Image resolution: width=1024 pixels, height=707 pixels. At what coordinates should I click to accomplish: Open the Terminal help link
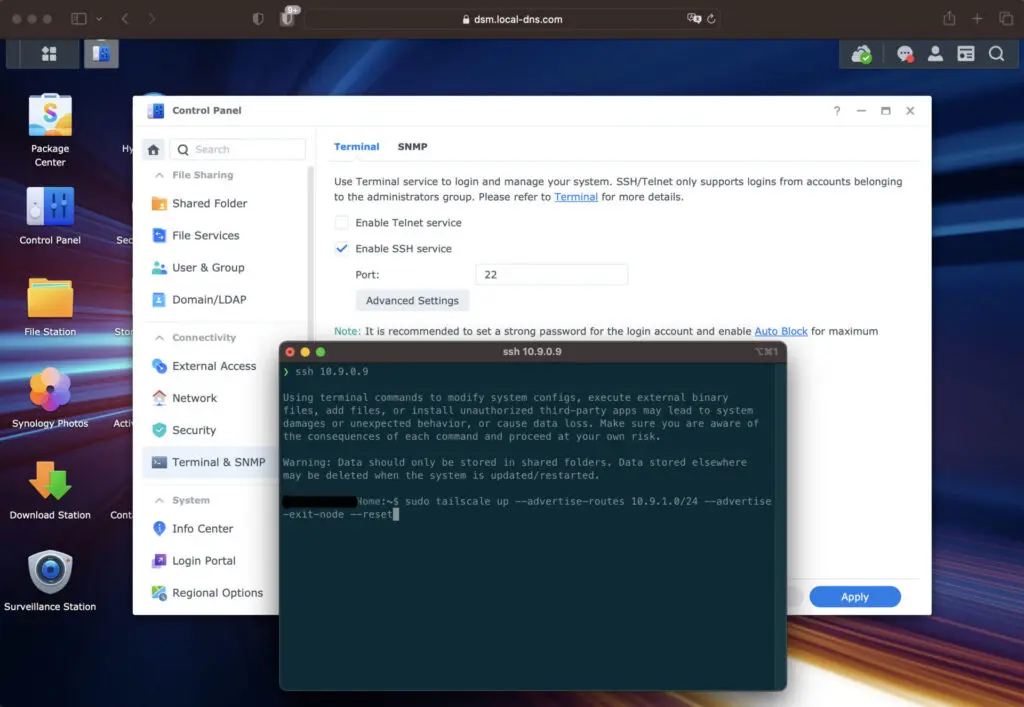pos(576,197)
